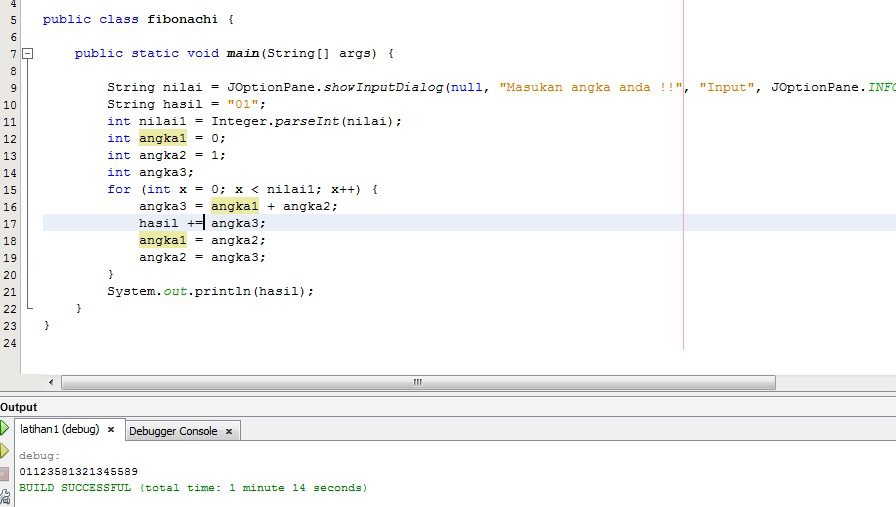Close the Debugger Console tab
The height and width of the screenshot is (507, 896).
click(x=229, y=432)
